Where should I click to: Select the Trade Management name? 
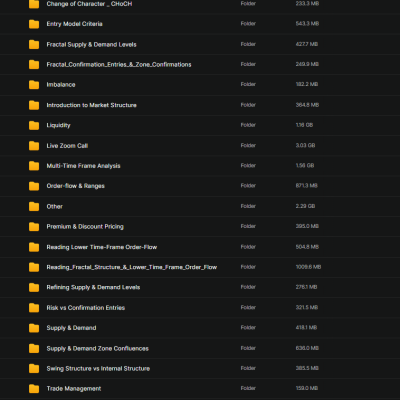(x=74, y=389)
